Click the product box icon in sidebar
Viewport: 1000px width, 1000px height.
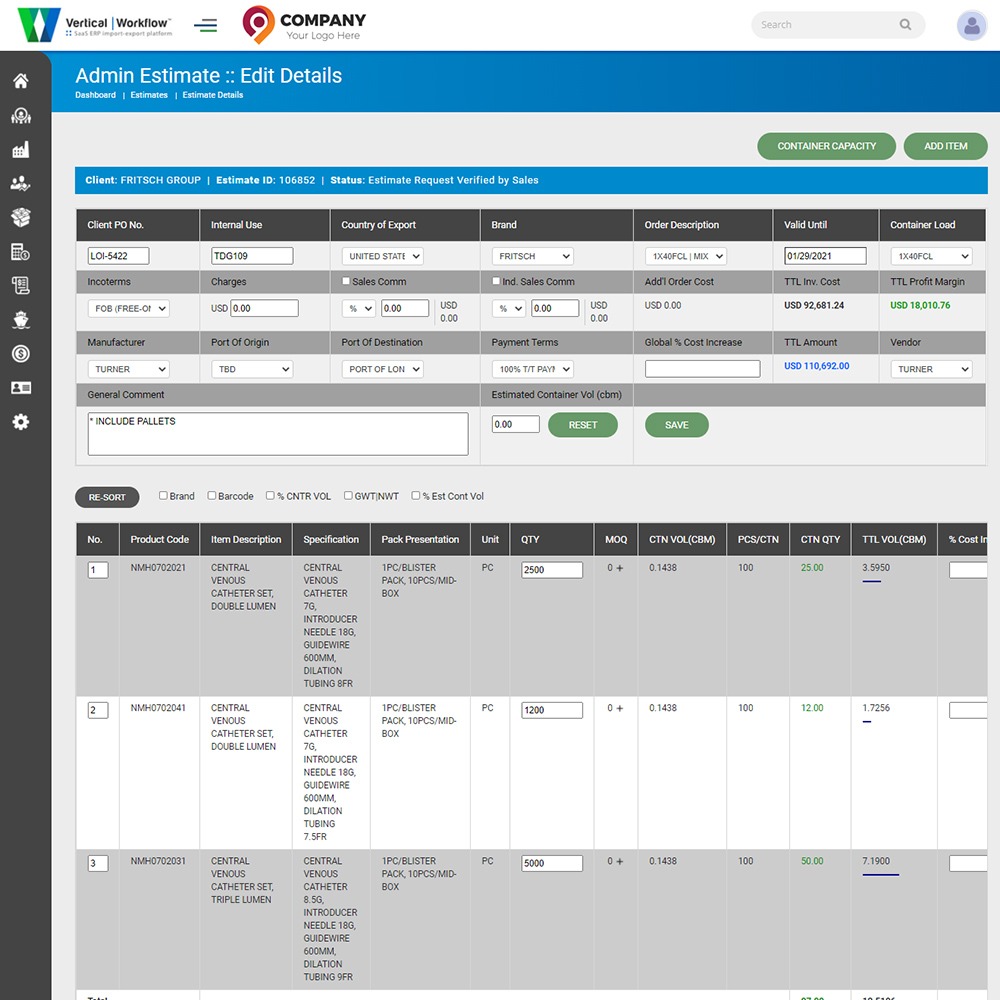(21, 217)
